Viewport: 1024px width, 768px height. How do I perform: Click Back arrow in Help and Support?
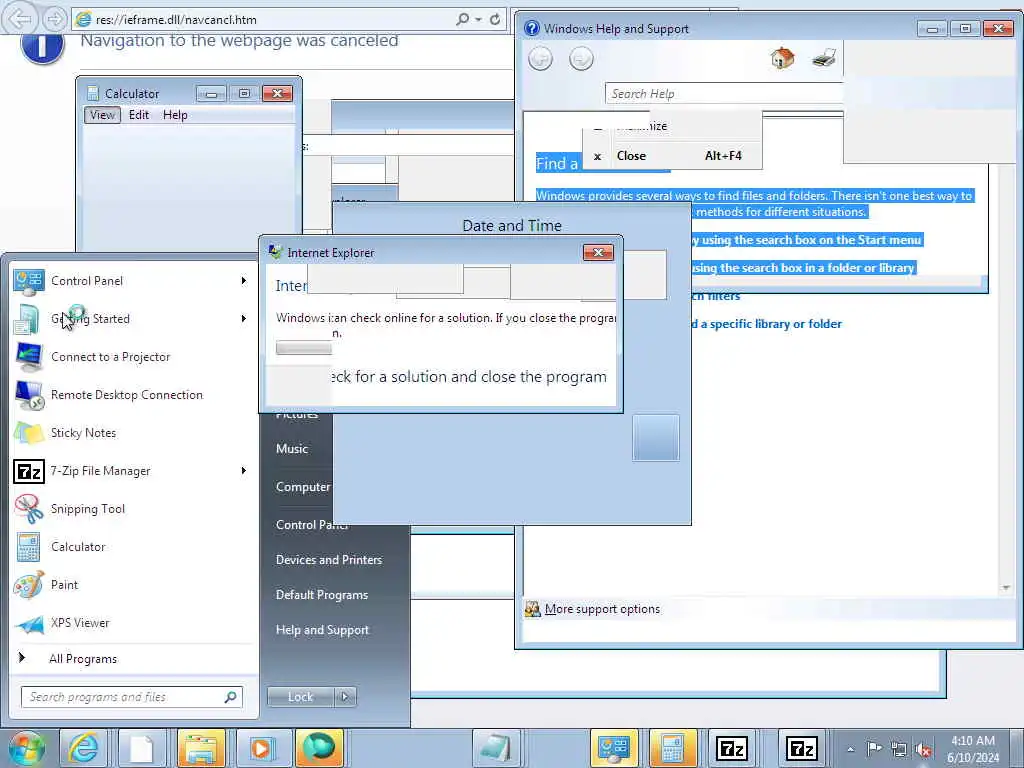pos(540,59)
